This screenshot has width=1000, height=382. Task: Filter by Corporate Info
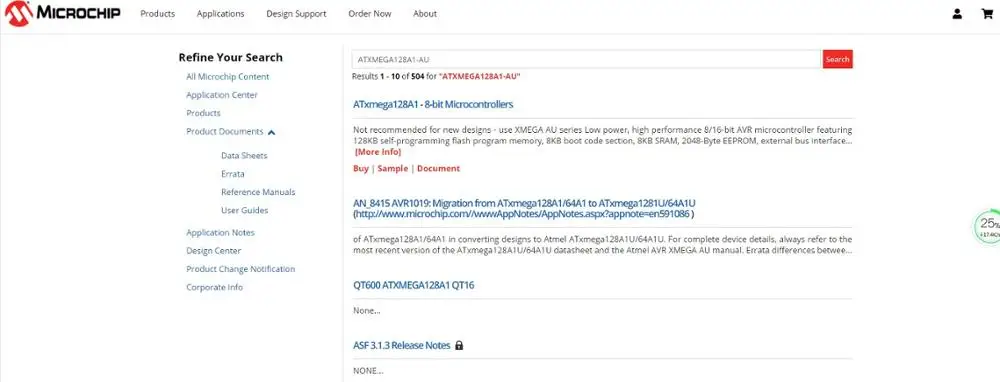pos(214,287)
